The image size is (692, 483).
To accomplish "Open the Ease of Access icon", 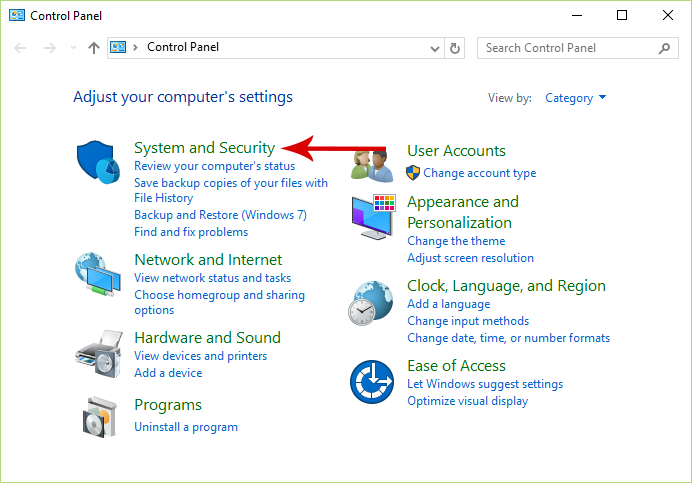I will coord(372,382).
